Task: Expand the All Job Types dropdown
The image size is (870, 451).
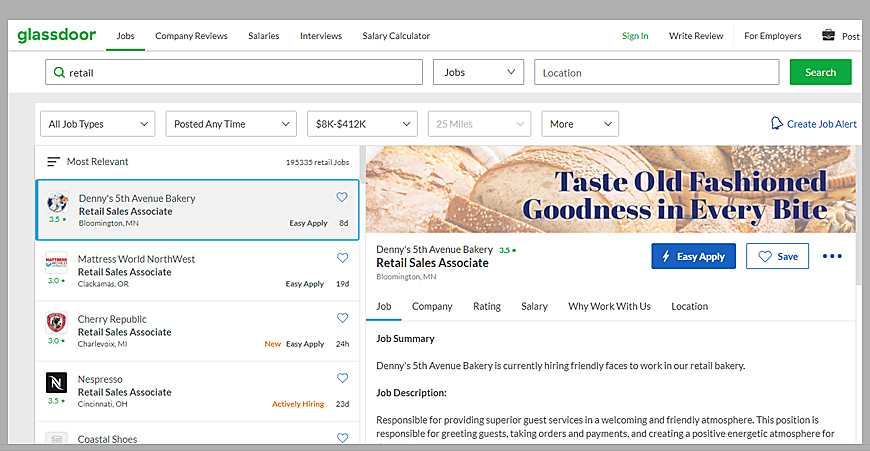Action: pos(97,124)
